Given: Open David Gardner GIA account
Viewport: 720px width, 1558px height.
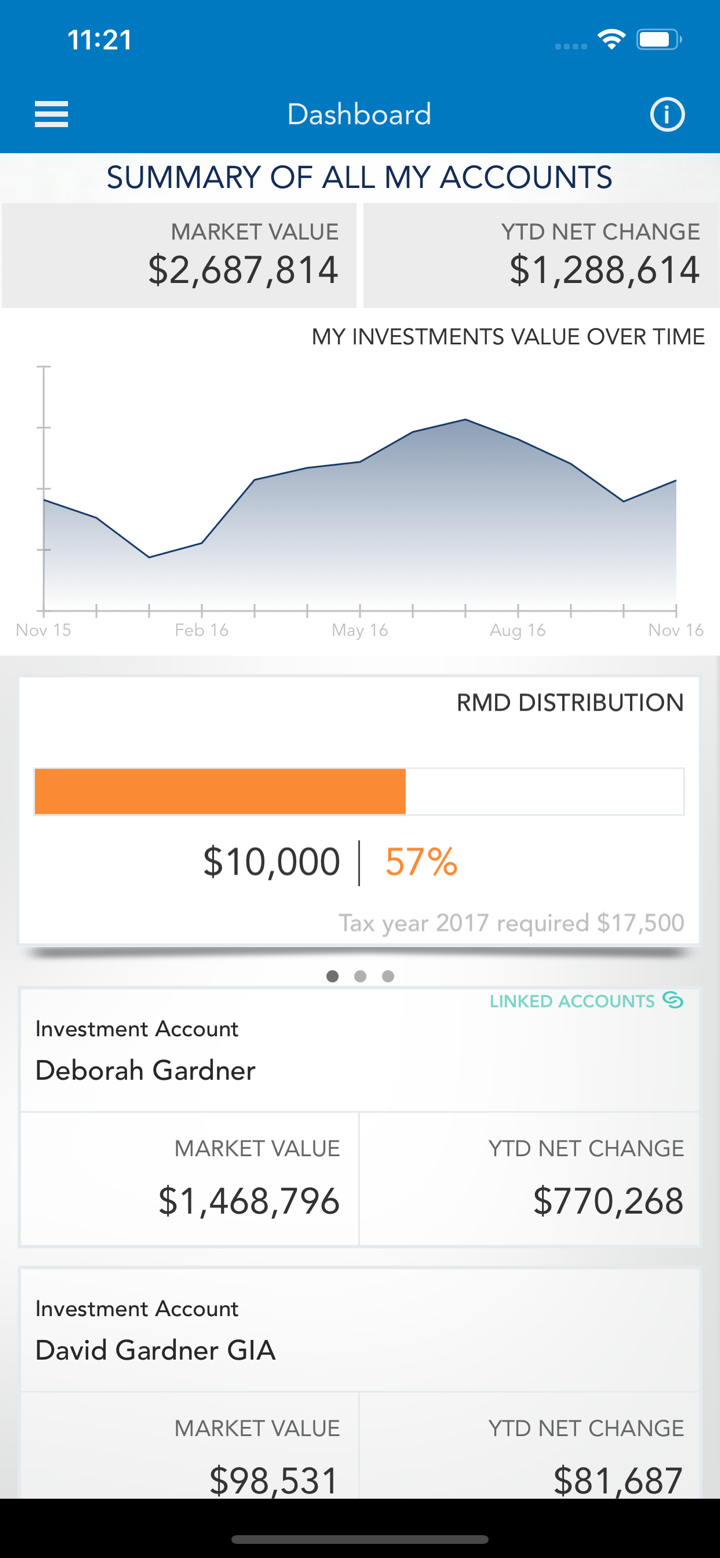Looking at the screenshot, I should tap(155, 1350).
